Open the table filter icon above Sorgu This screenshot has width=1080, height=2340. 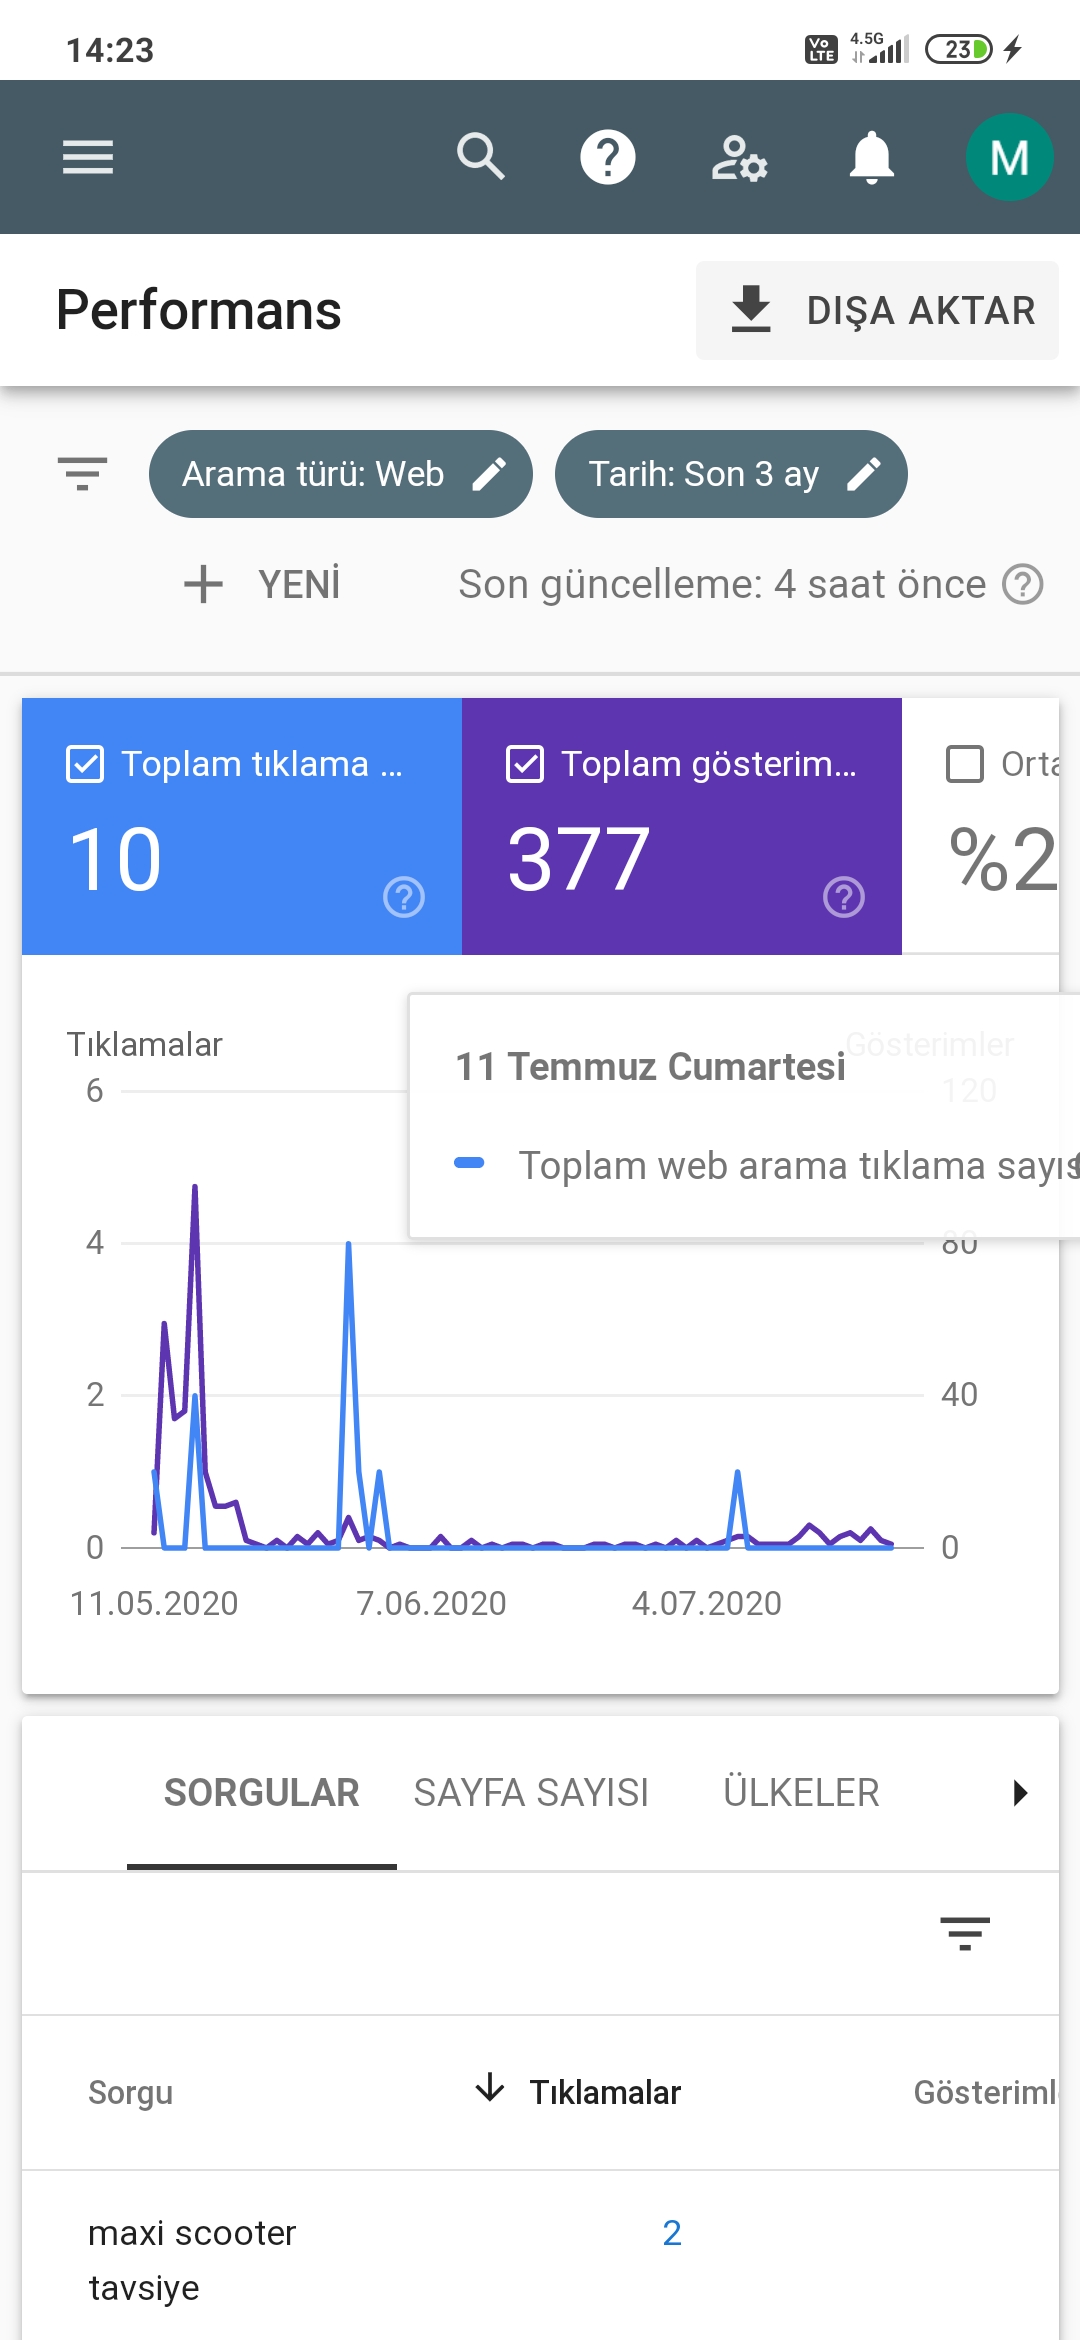965,1933
